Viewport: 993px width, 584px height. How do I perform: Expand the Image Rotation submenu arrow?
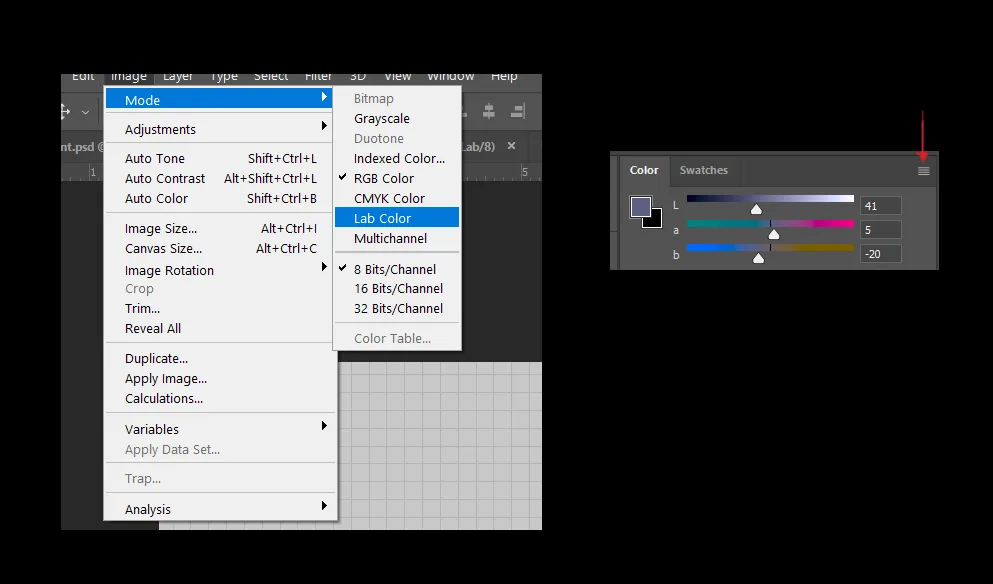324,267
